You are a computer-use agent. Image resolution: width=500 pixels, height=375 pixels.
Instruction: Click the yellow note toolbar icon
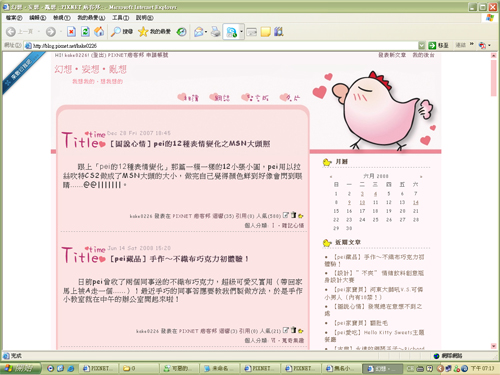tap(266, 32)
